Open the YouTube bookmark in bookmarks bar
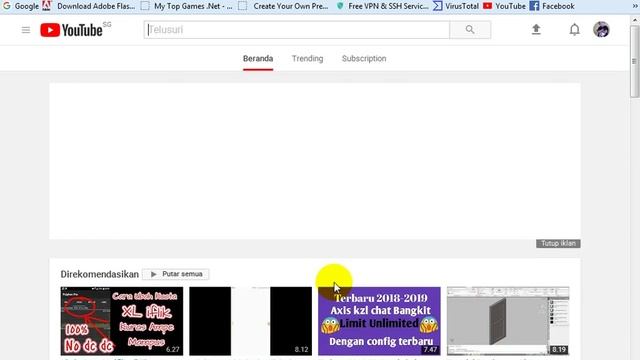The width and height of the screenshot is (640, 360). (x=504, y=6)
